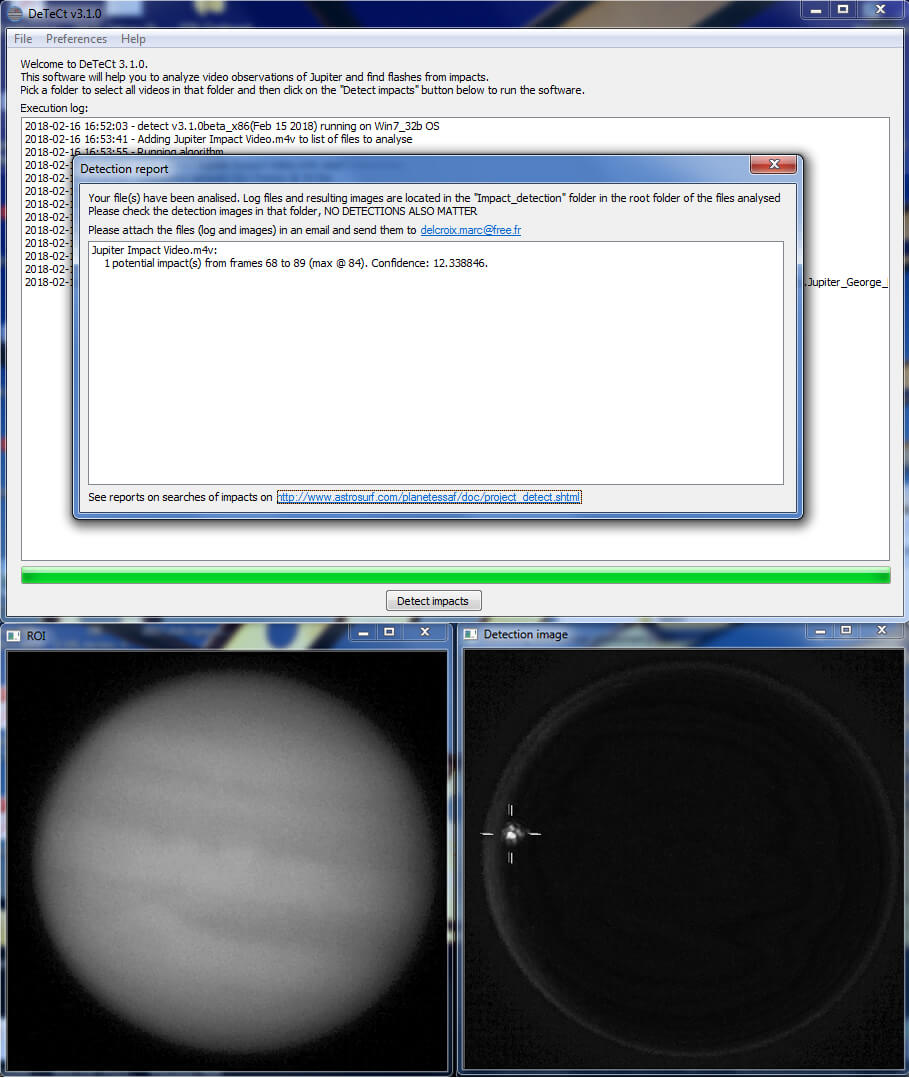Close the Detection report dialog
The image size is (909, 1078).
(x=773, y=166)
